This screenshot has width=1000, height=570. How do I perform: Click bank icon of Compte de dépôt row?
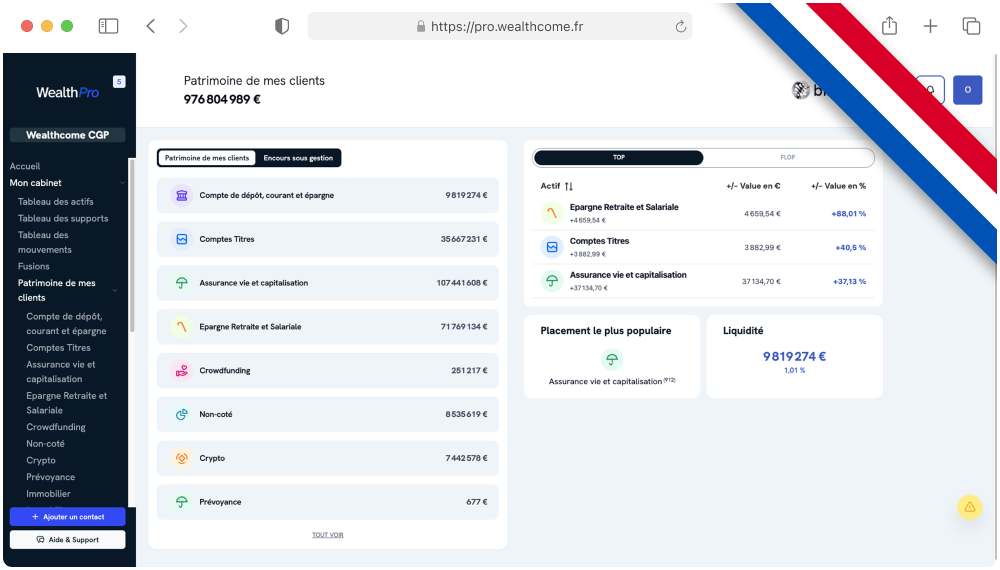[182, 196]
